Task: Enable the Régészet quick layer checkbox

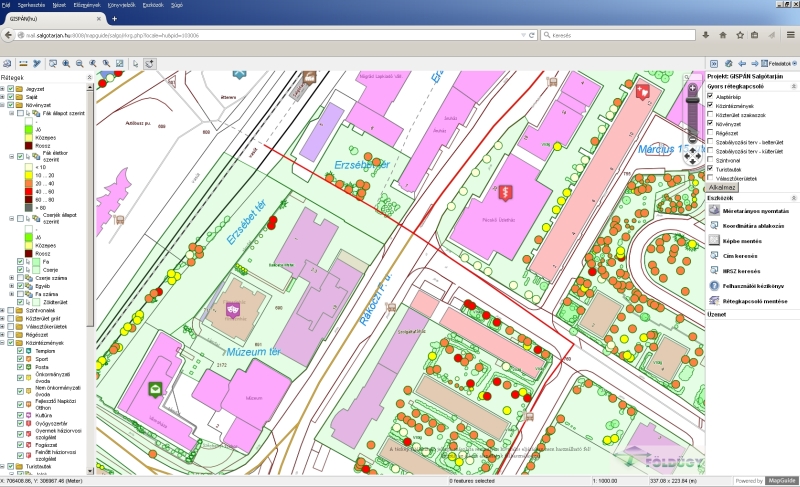Action: tap(711, 132)
